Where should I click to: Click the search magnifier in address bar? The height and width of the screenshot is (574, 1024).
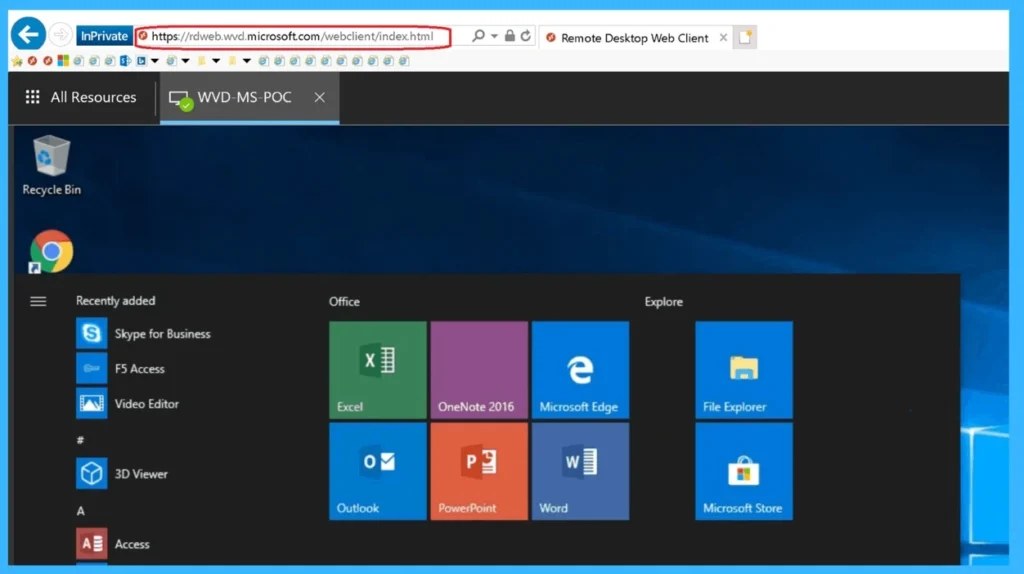478,36
